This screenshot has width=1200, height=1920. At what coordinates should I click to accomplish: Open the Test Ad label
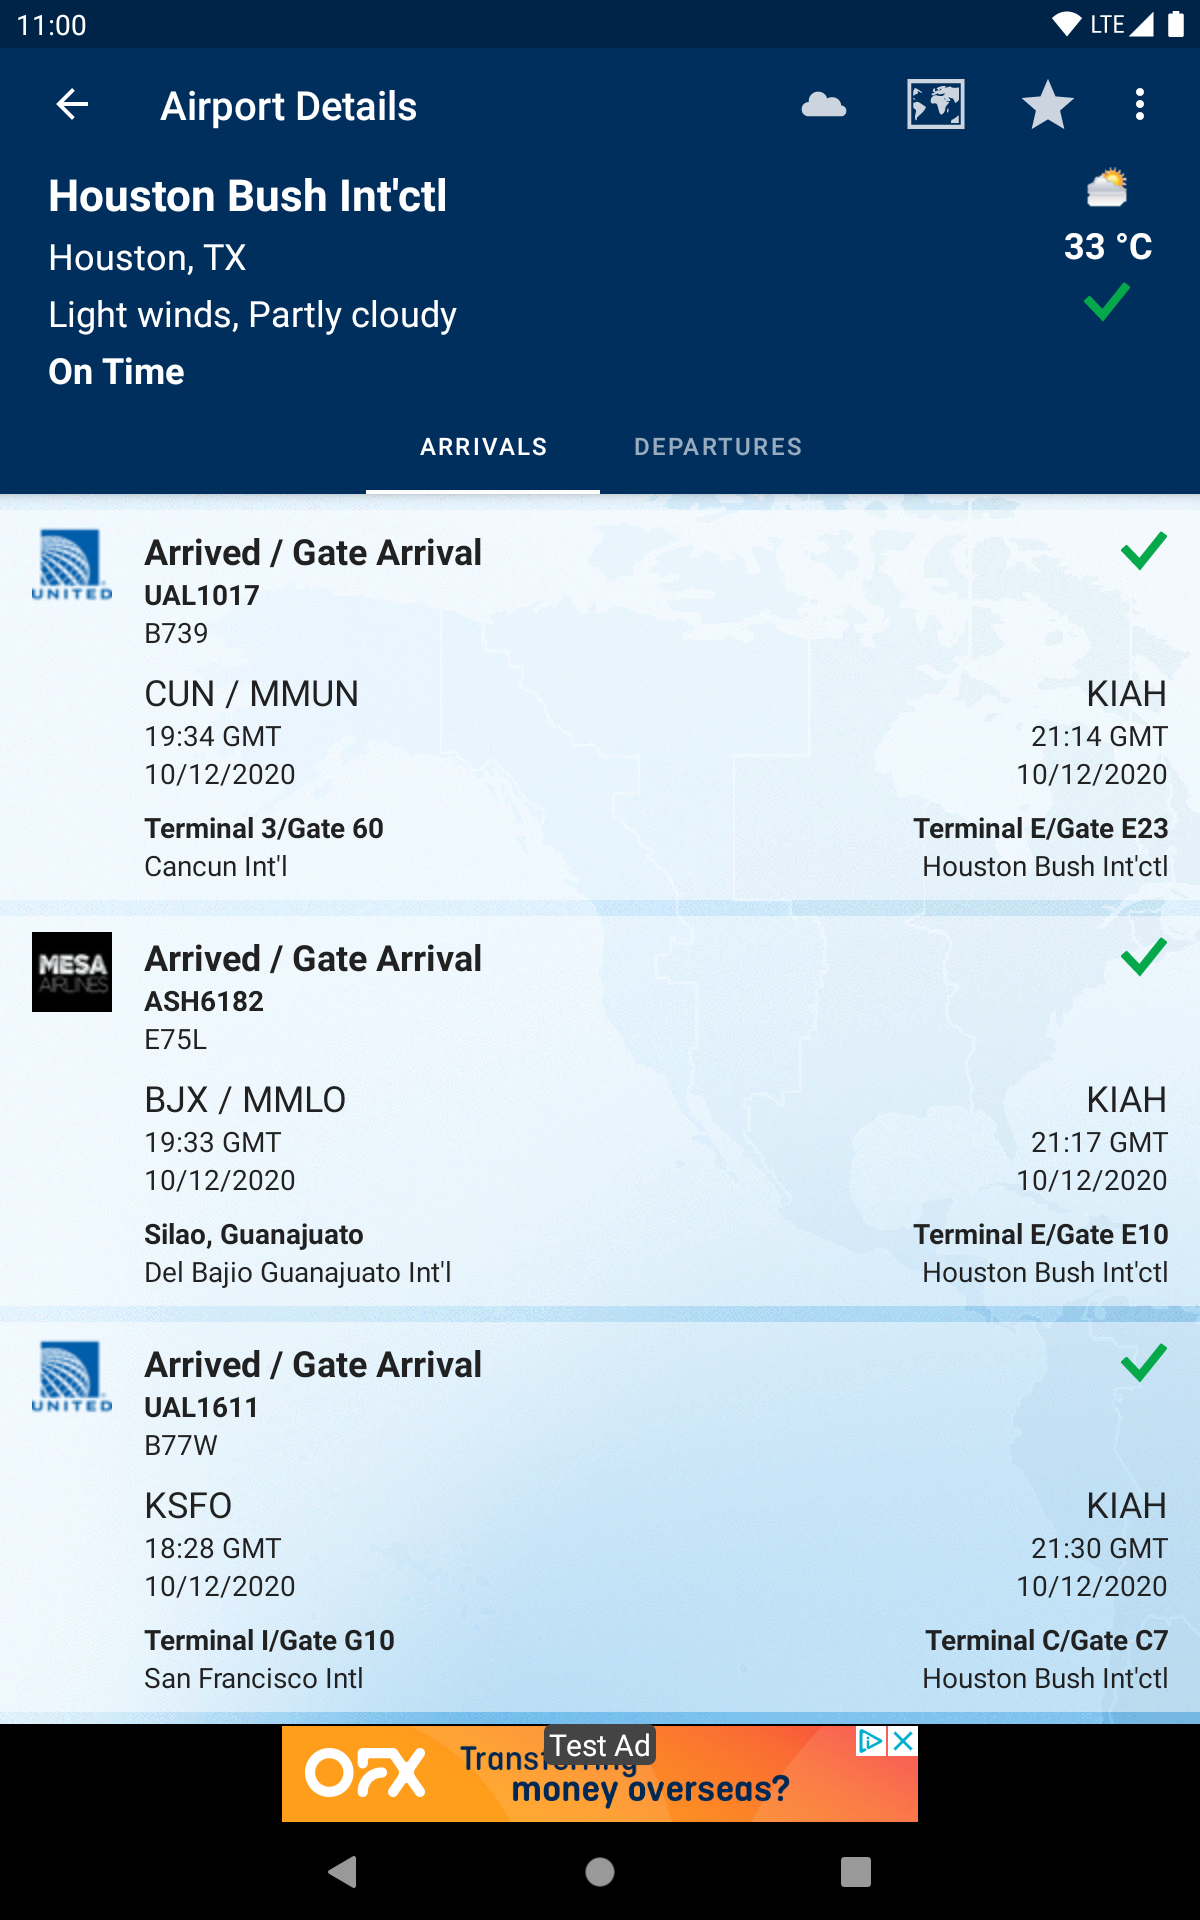598,1746
